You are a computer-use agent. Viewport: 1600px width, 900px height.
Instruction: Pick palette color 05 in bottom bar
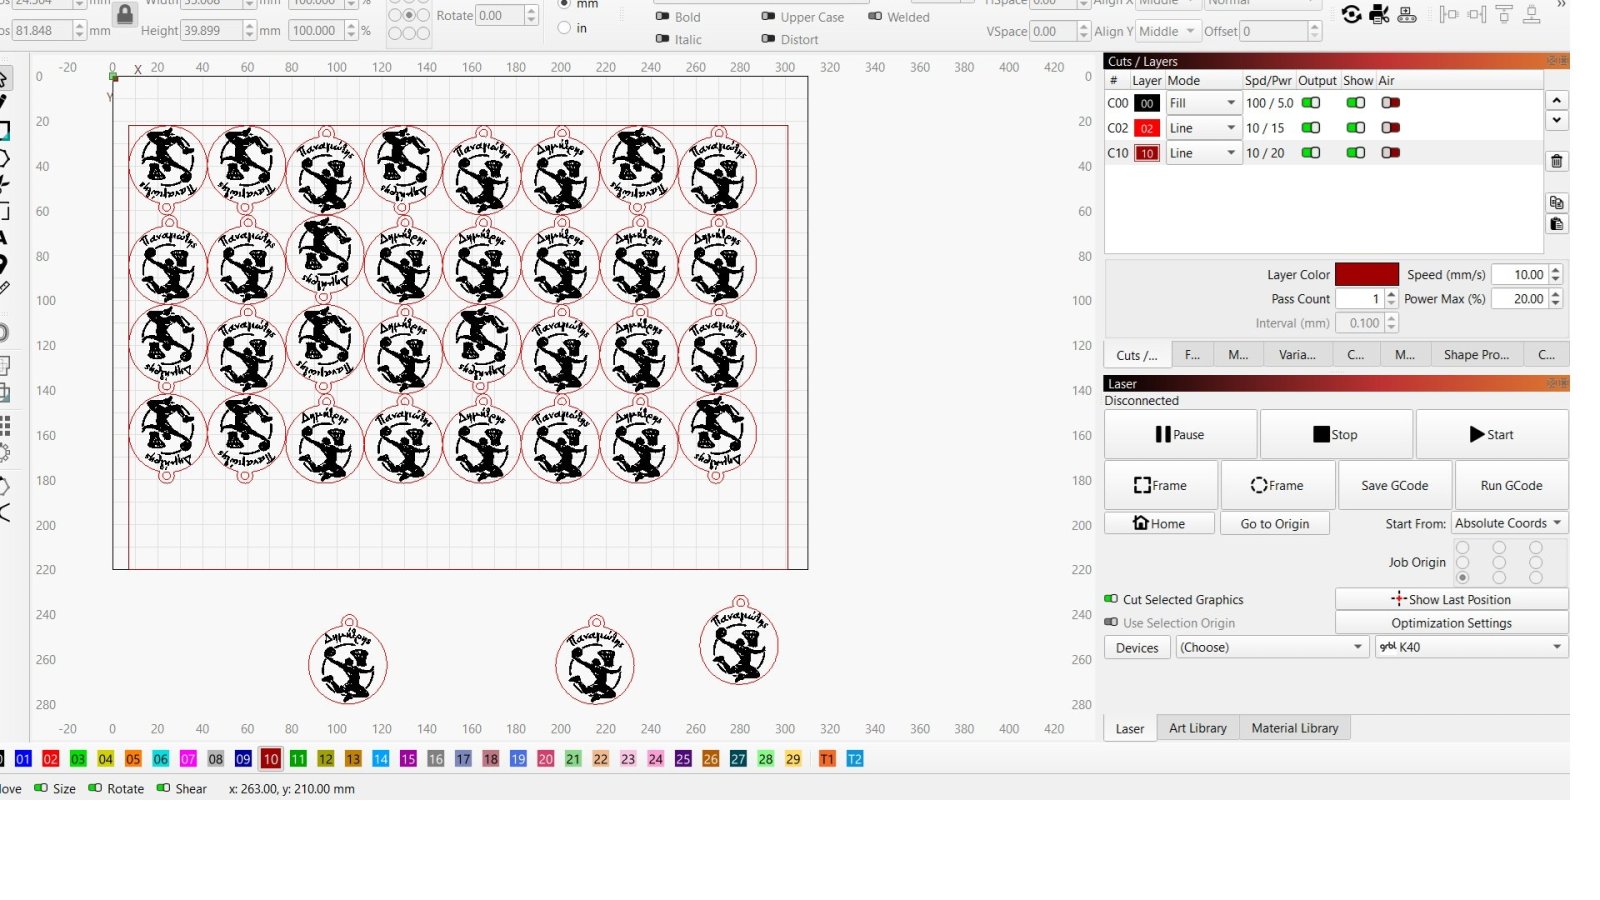pyautogui.click(x=133, y=759)
